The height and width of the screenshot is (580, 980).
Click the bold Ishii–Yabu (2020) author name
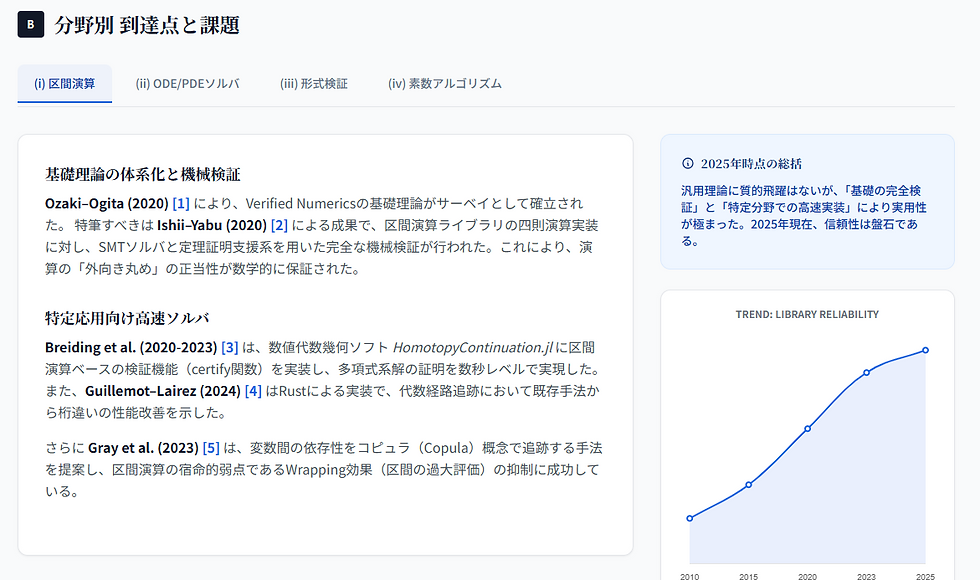211,226
